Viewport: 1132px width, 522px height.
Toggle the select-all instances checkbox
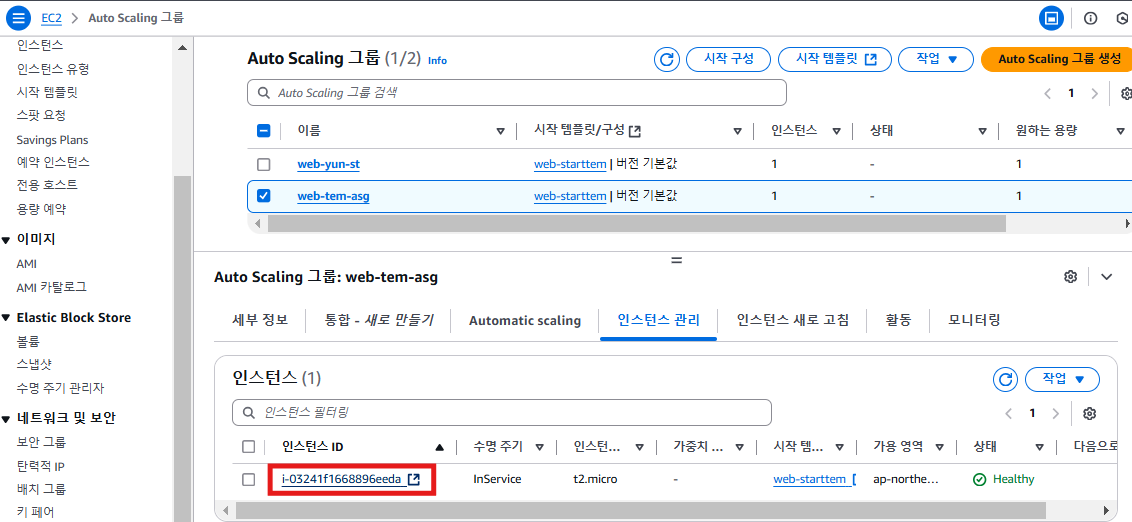[x=248, y=447]
